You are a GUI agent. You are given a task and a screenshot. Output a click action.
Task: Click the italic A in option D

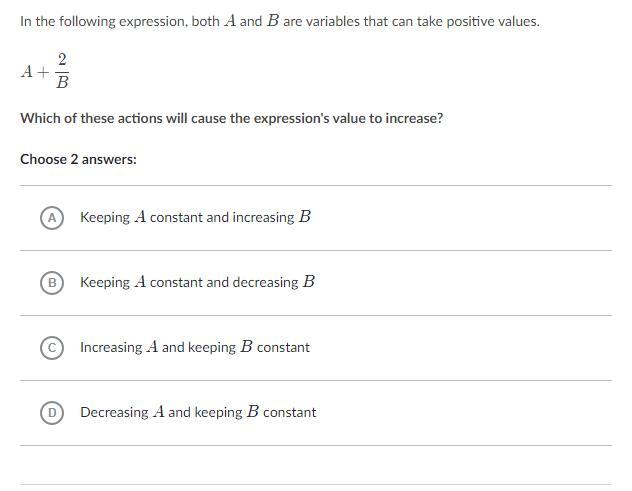(159, 412)
